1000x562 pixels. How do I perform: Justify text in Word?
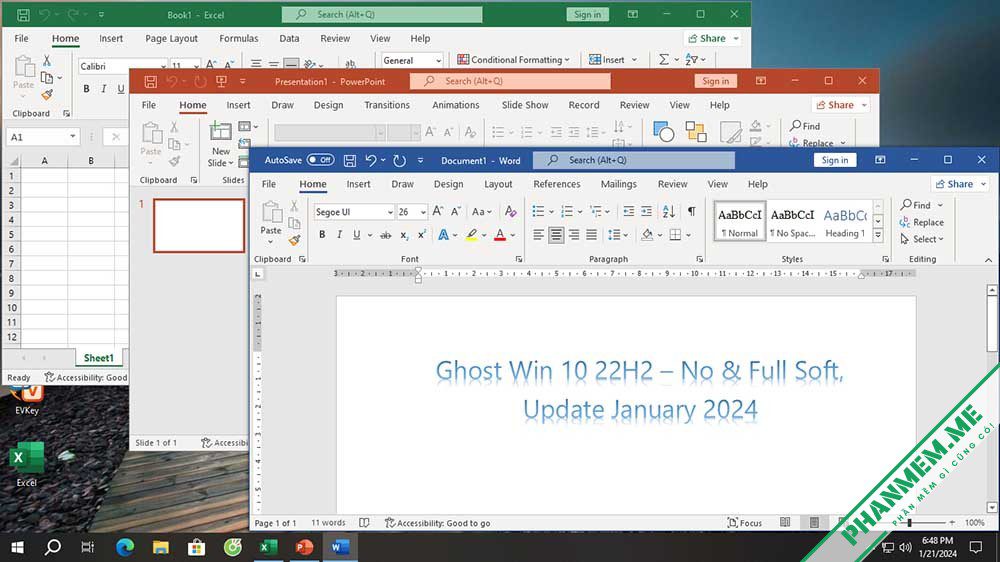tap(591, 235)
